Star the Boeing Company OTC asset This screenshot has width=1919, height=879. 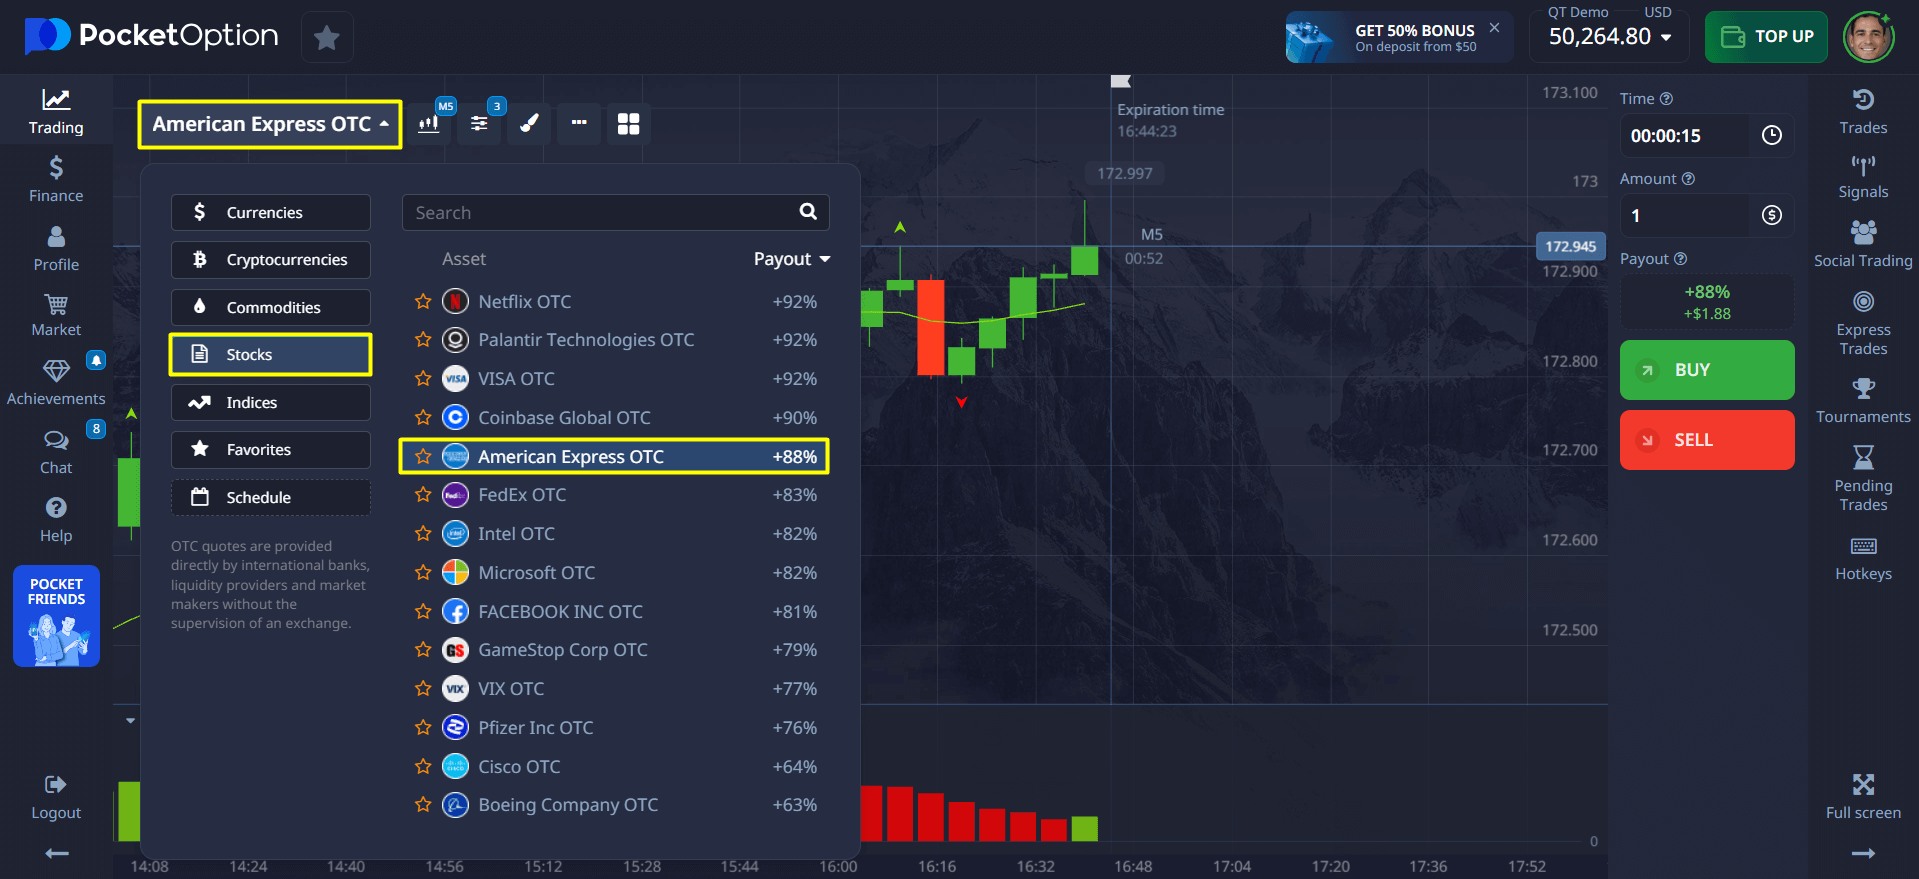click(423, 805)
